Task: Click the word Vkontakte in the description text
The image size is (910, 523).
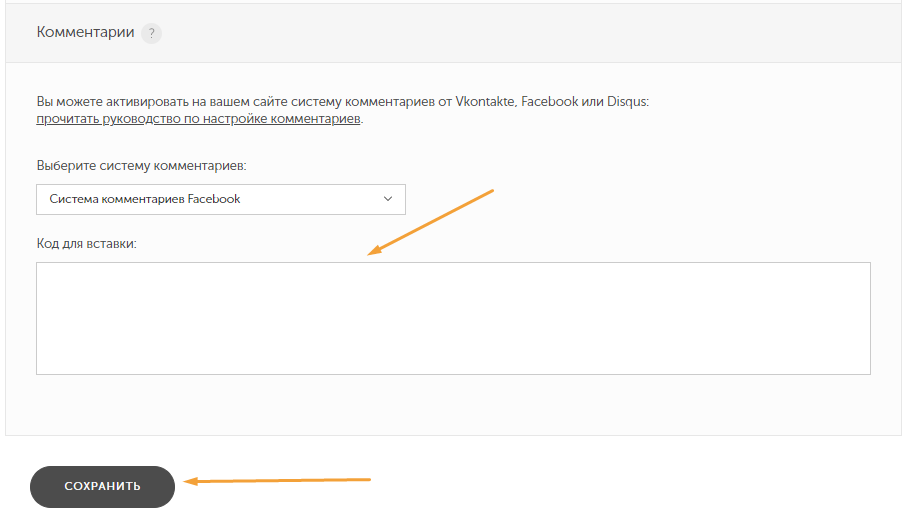Action: point(485,102)
